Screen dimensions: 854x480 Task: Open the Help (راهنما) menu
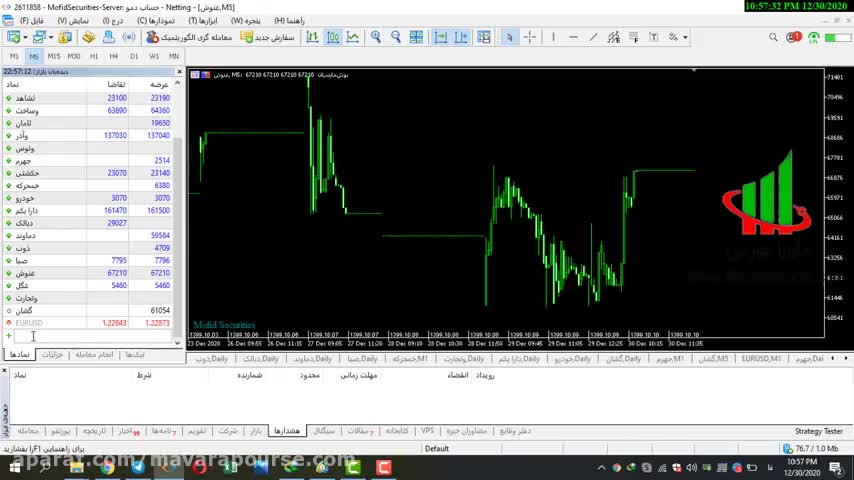click(289, 20)
